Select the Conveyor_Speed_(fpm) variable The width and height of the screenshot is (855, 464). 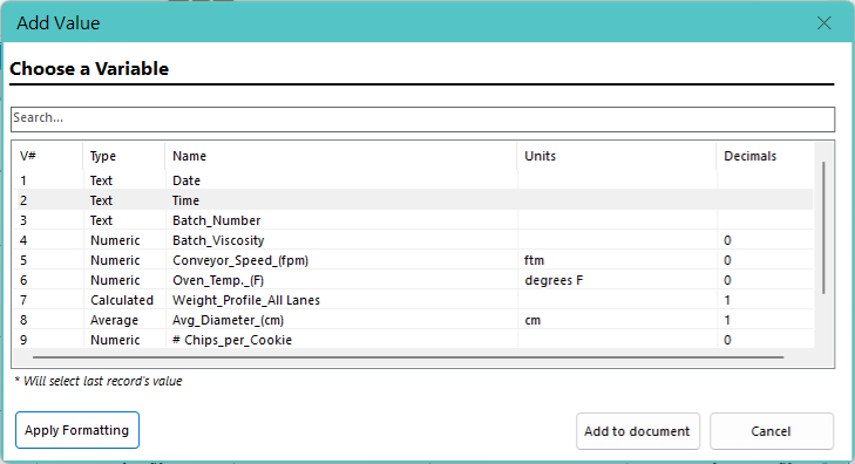click(413, 260)
